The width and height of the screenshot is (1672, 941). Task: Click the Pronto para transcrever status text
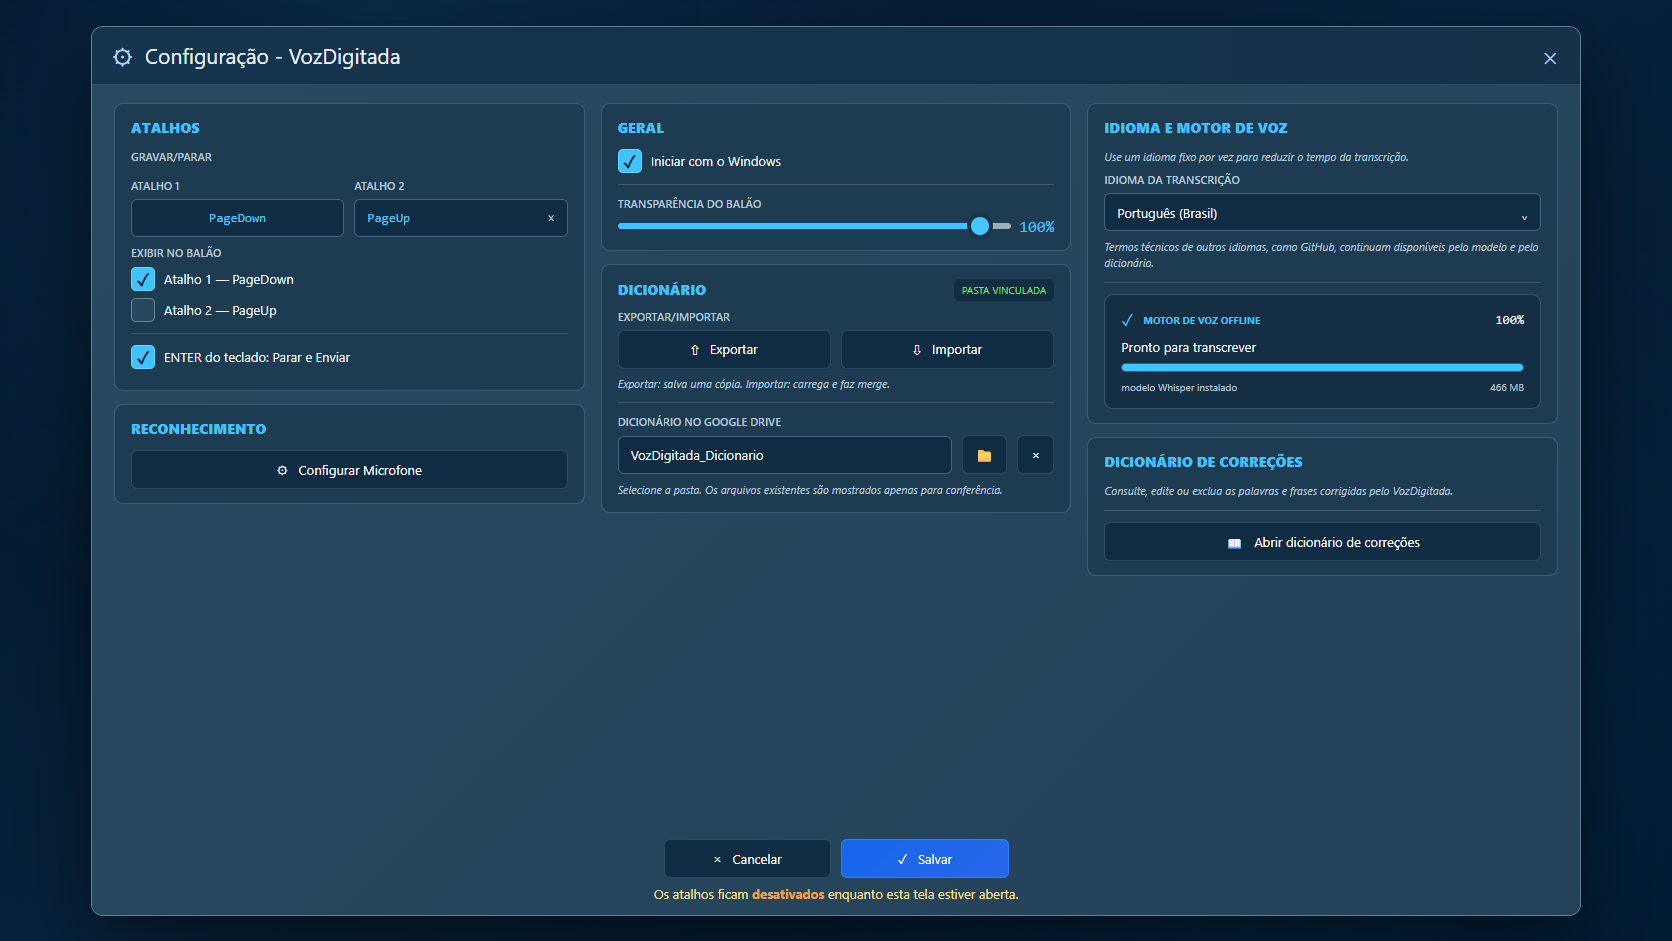(1188, 347)
